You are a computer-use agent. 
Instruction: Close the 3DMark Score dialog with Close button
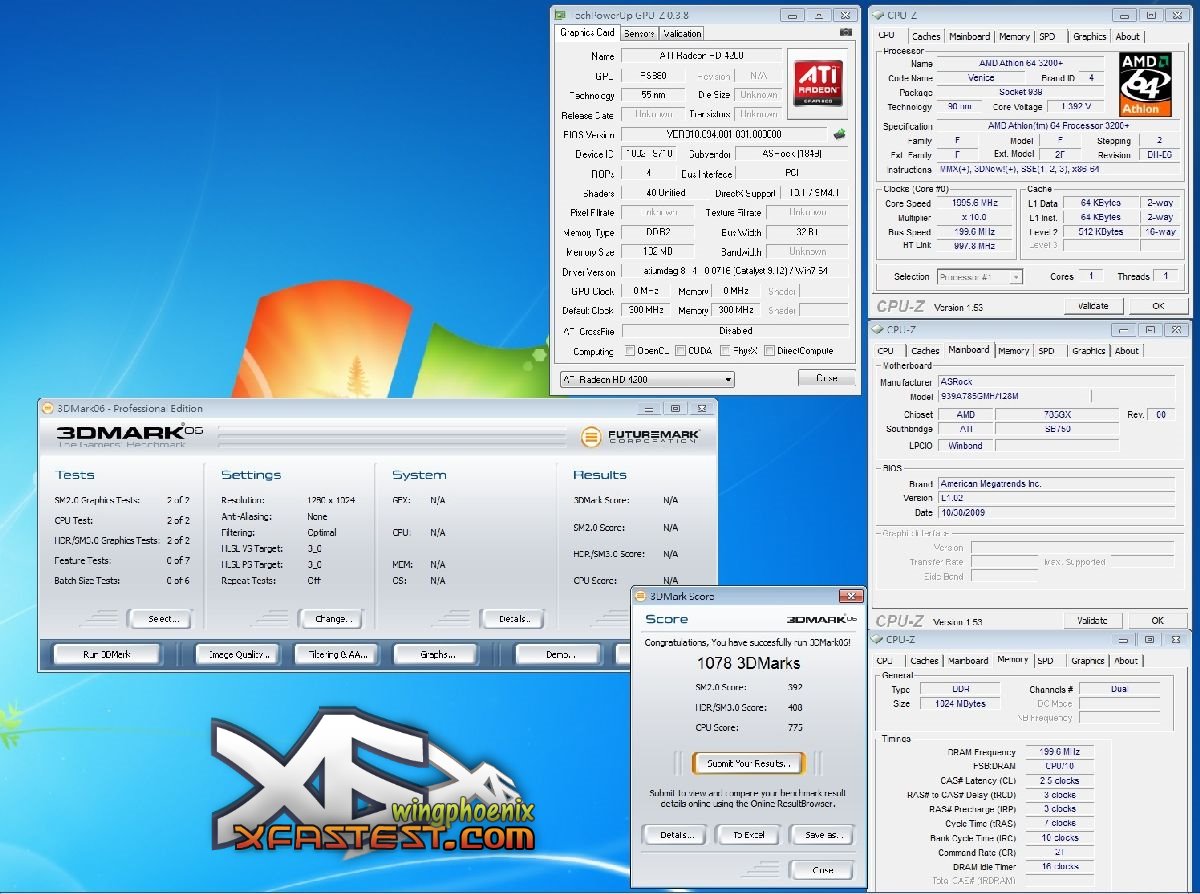point(822,869)
